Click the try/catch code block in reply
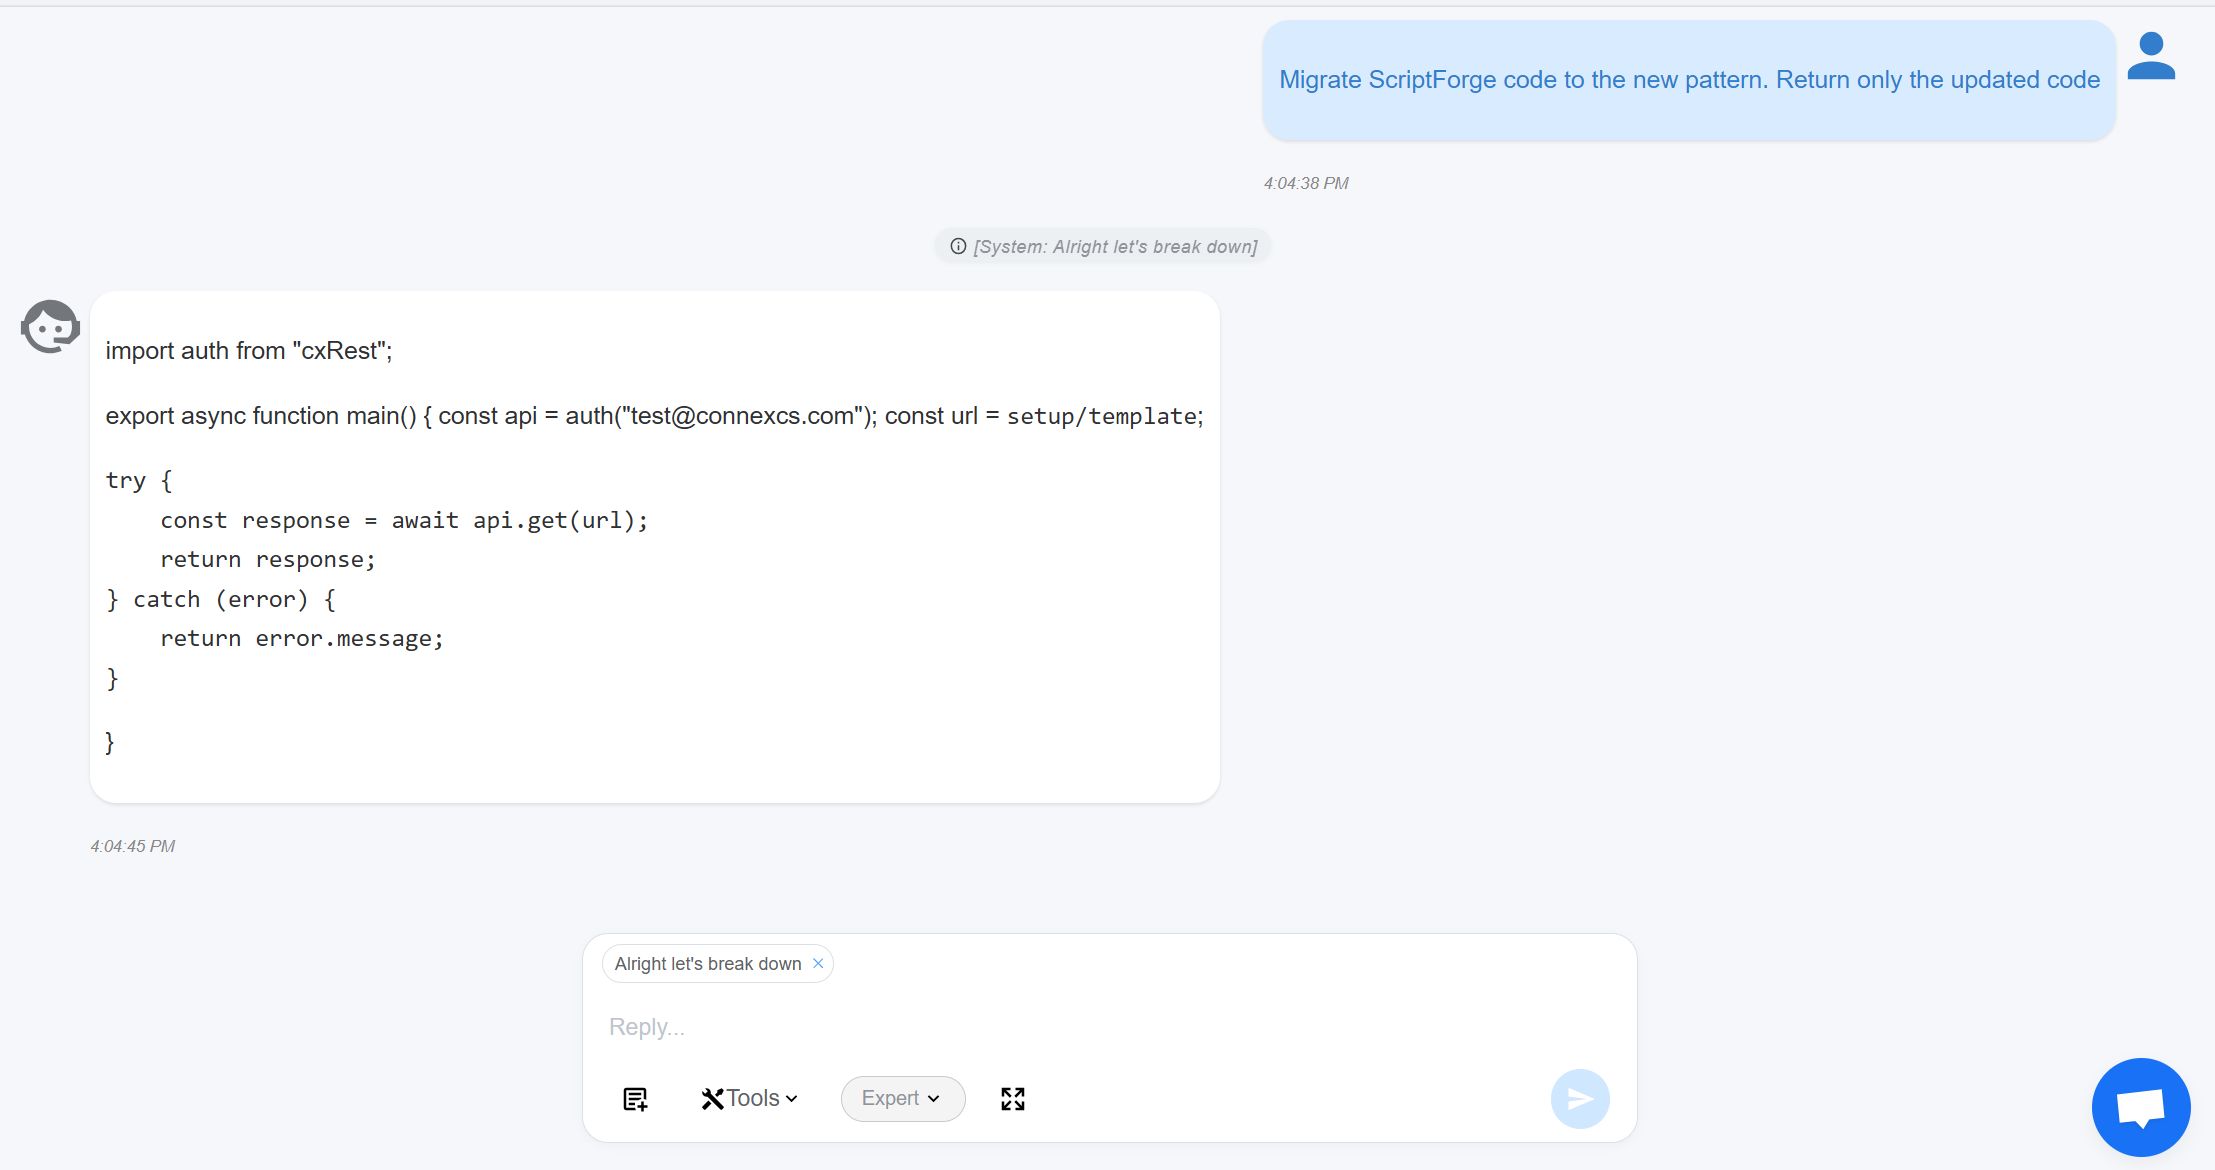Screen dimensions: 2215x1170 [378, 579]
